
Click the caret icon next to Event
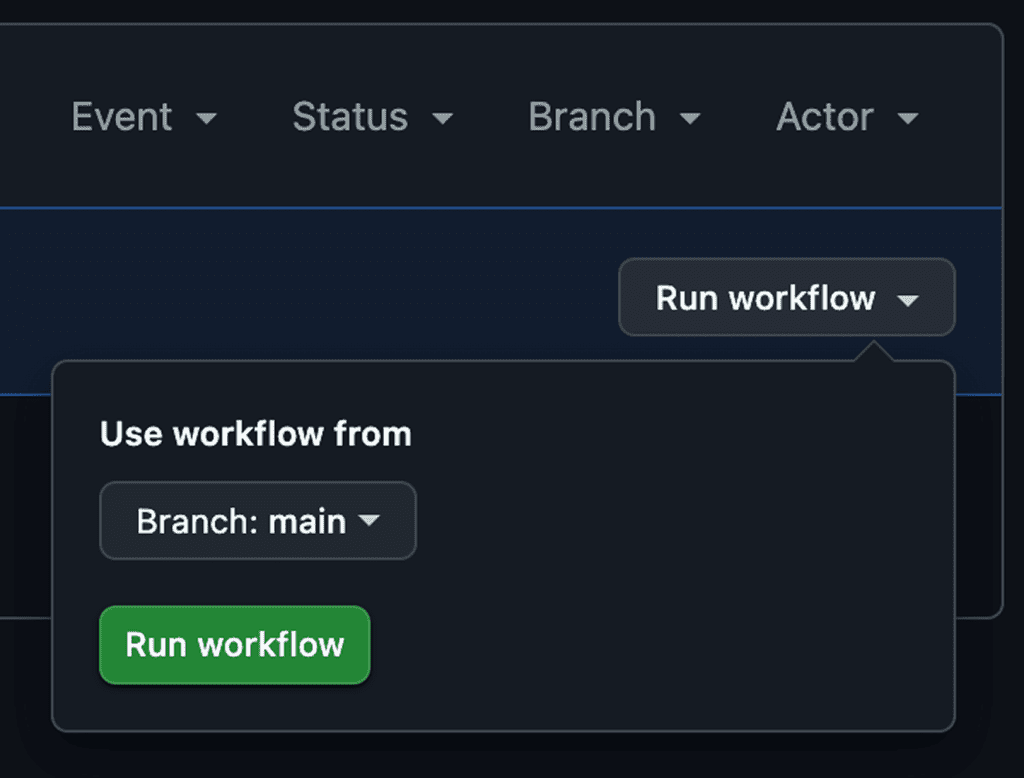click(x=206, y=119)
